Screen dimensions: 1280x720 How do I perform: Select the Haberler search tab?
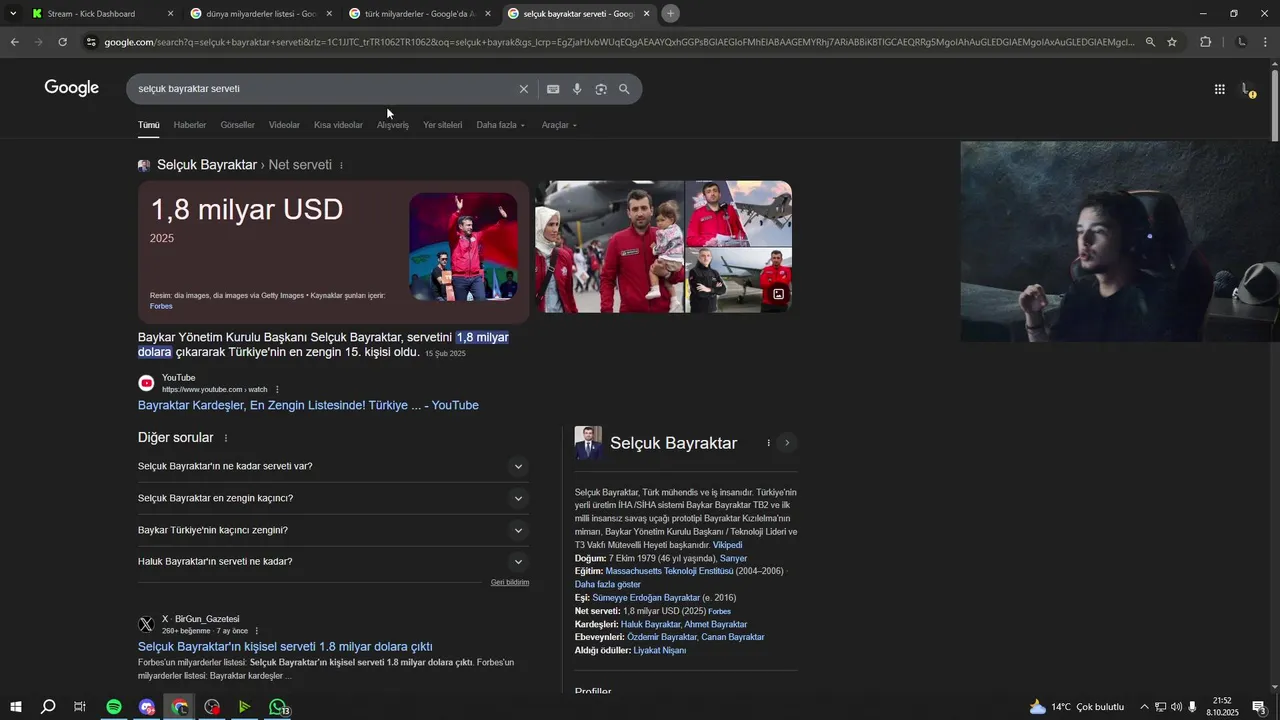pos(189,125)
